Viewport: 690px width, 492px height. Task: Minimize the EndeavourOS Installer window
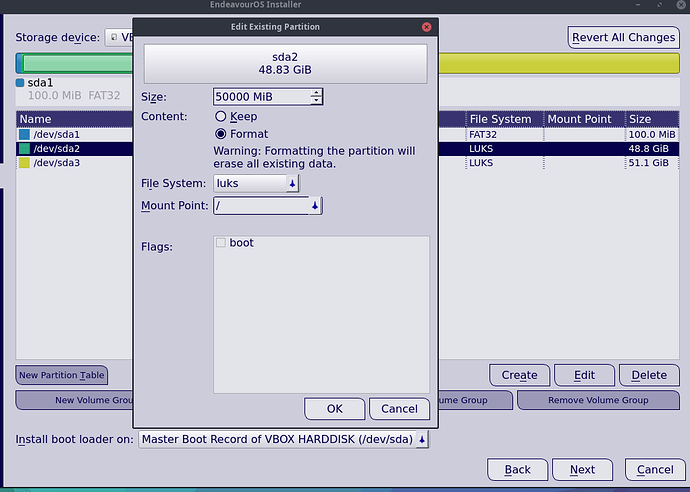(638, 4)
